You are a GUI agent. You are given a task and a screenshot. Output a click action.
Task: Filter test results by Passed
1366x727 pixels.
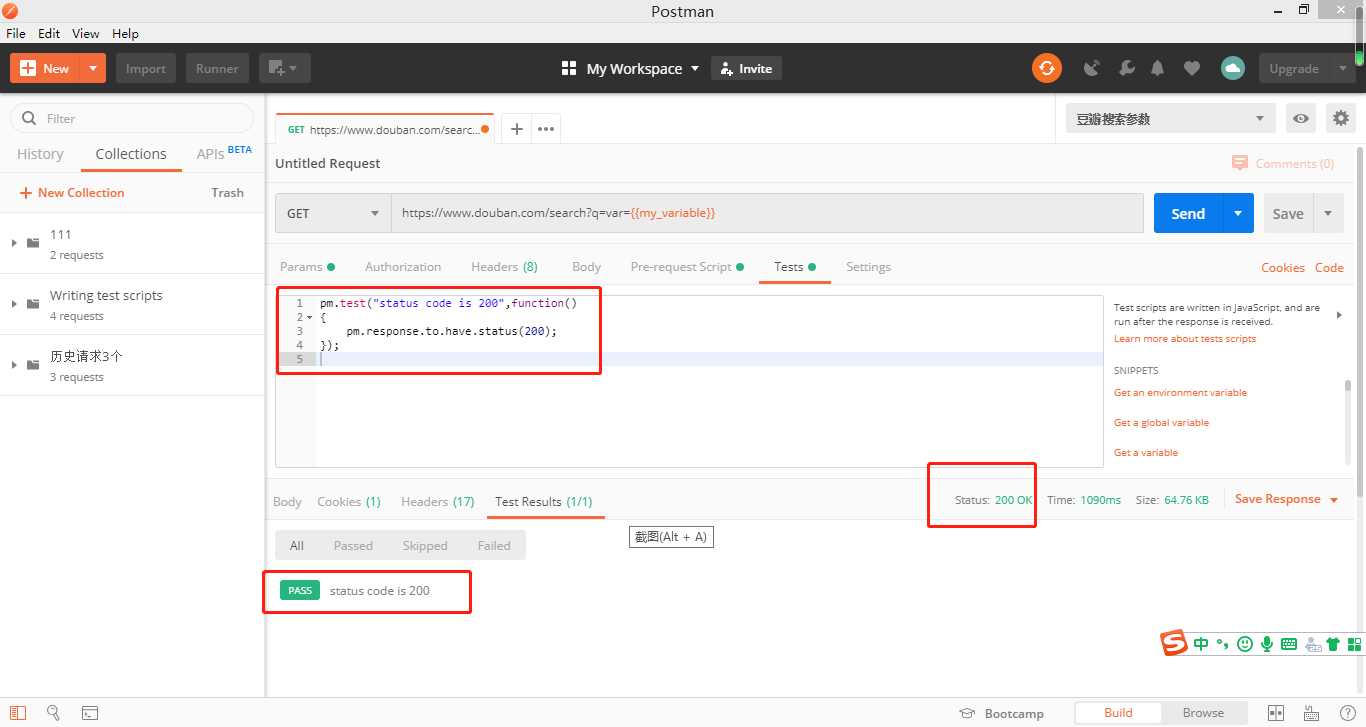coord(353,545)
